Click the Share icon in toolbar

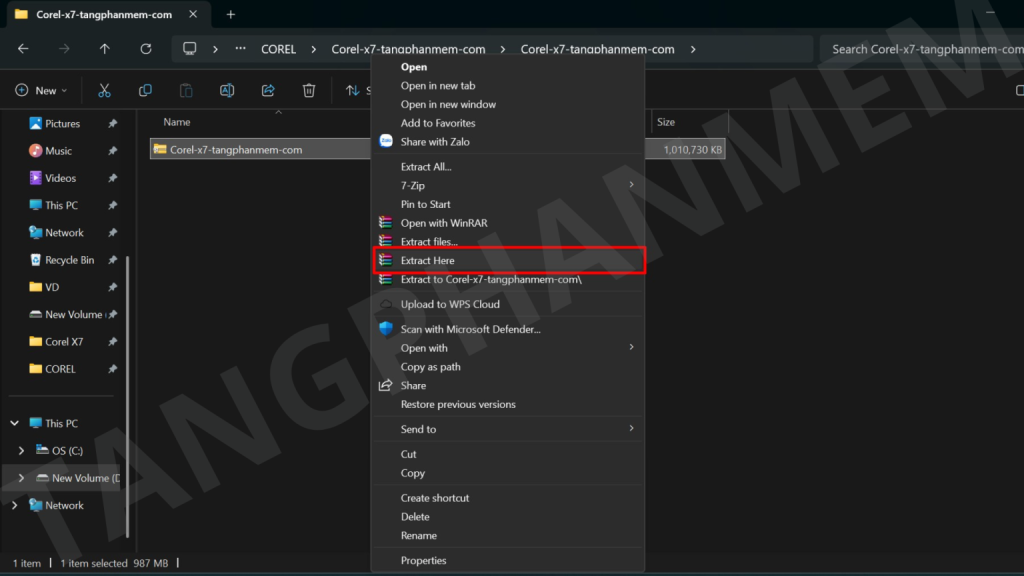pyautogui.click(x=268, y=90)
